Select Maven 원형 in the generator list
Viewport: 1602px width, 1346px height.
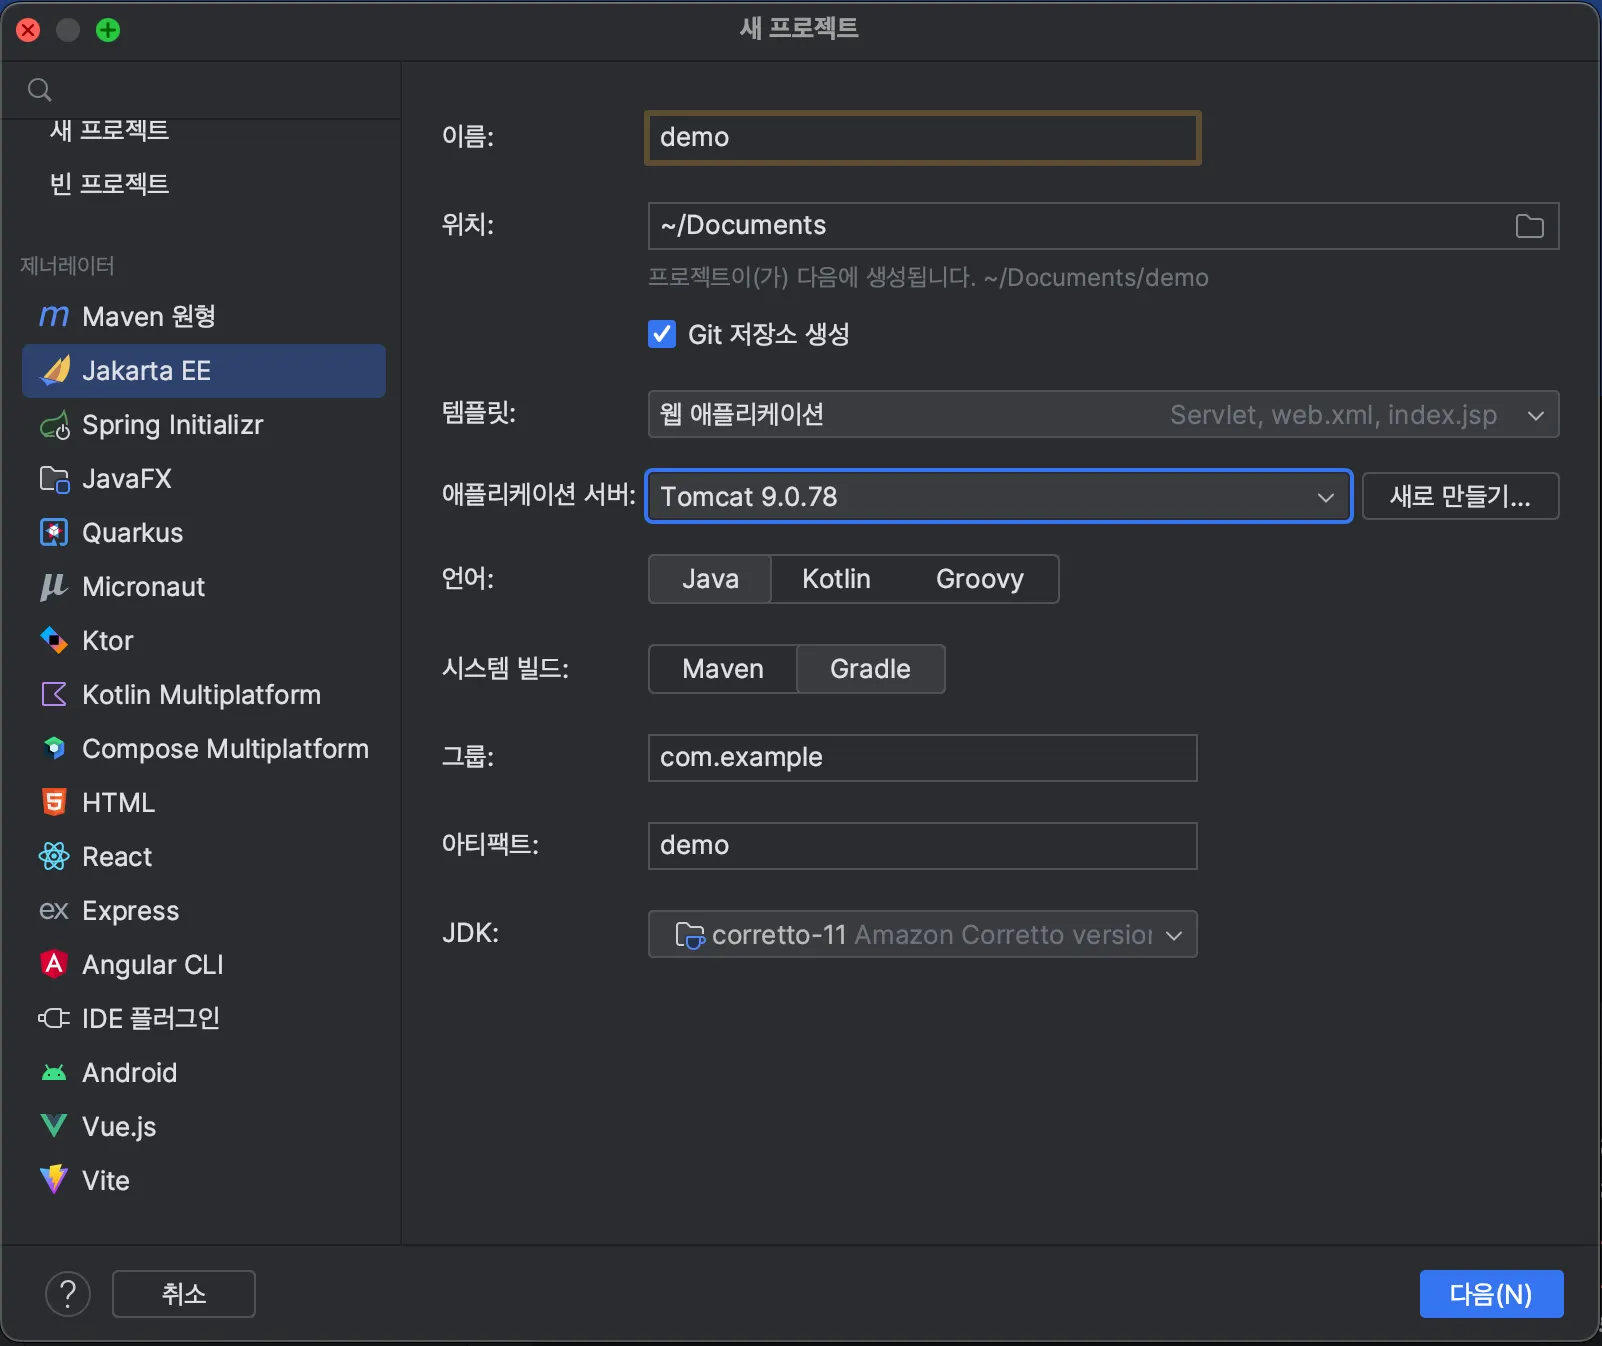pyautogui.click(x=149, y=317)
